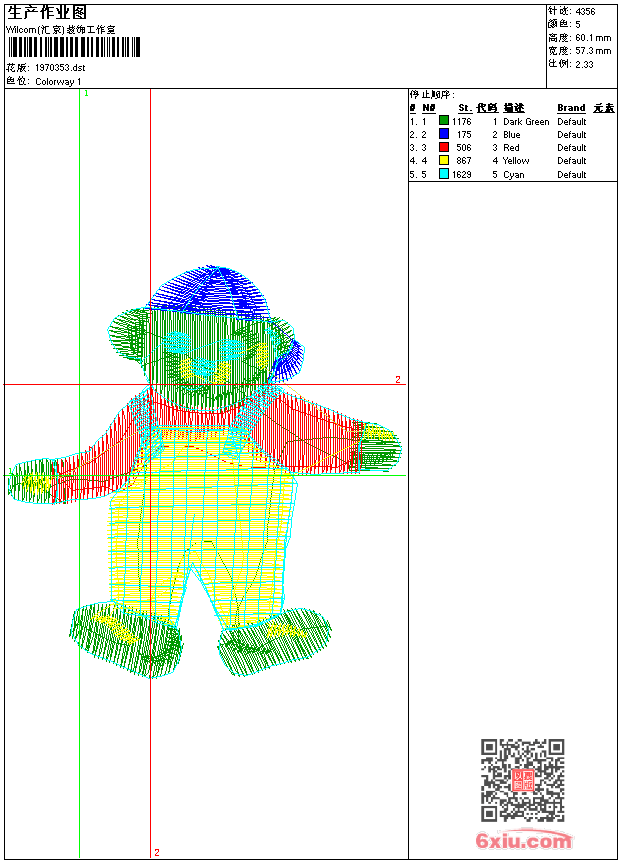Choose the Yellow color swatch
Screen dimensions: 620x860
[444, 160]
